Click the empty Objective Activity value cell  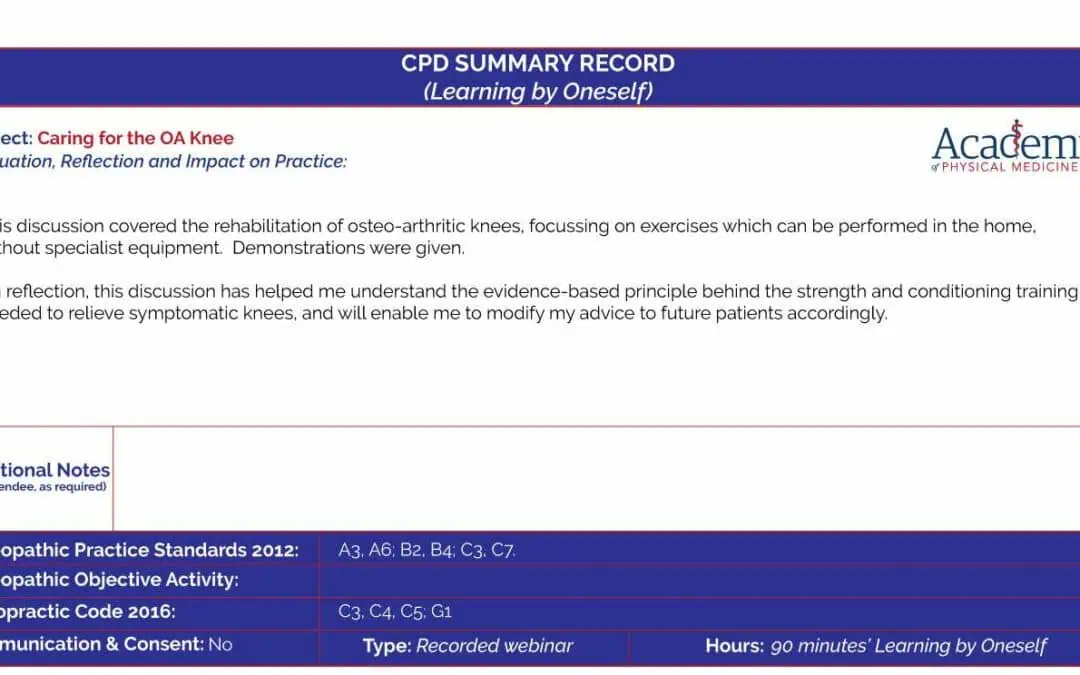[x=699, y=580]
